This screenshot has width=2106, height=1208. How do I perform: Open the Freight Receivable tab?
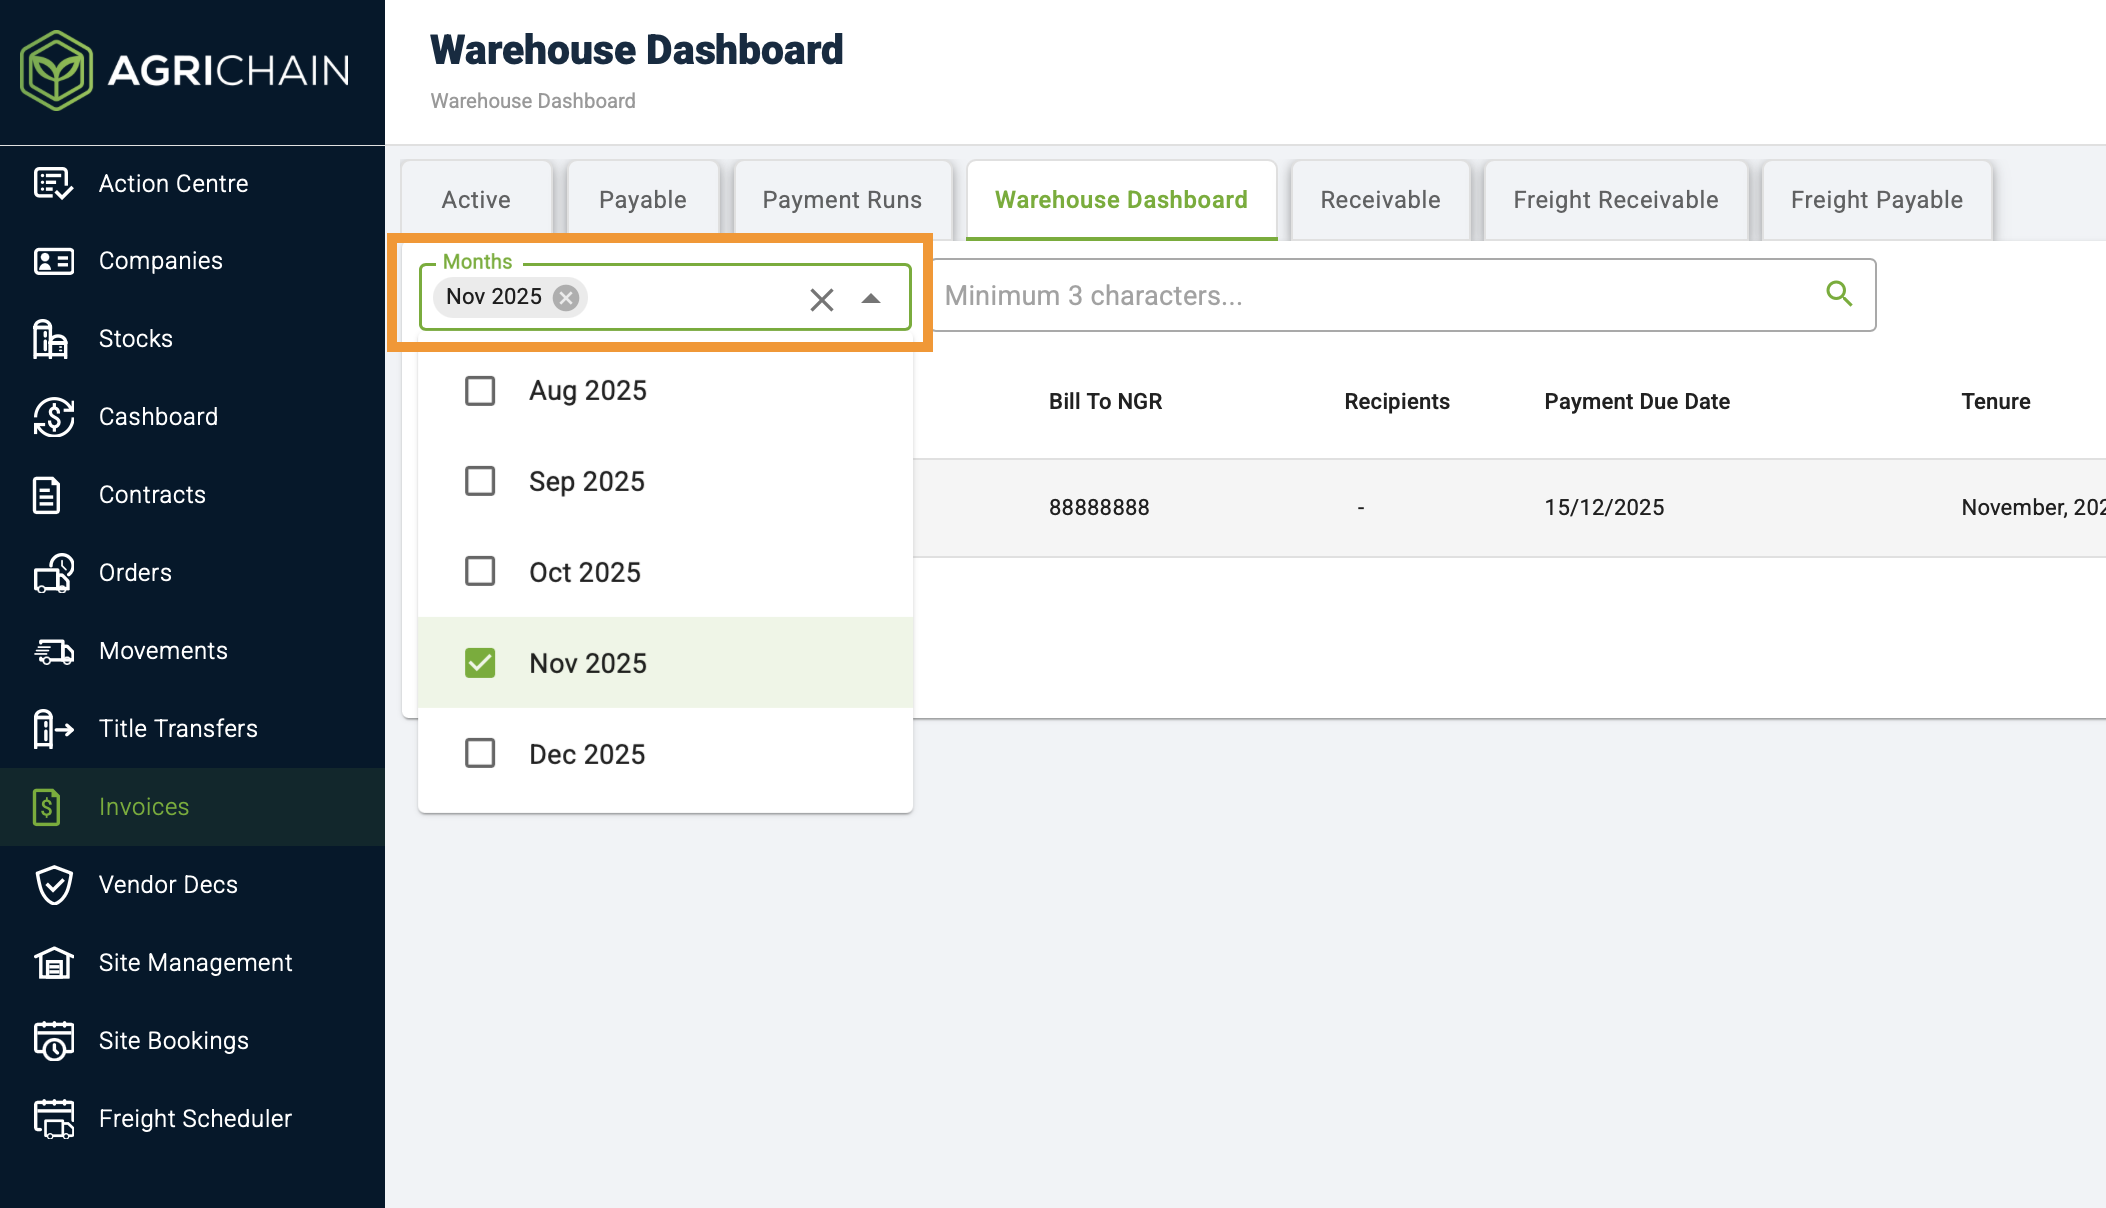point(1615,200)
